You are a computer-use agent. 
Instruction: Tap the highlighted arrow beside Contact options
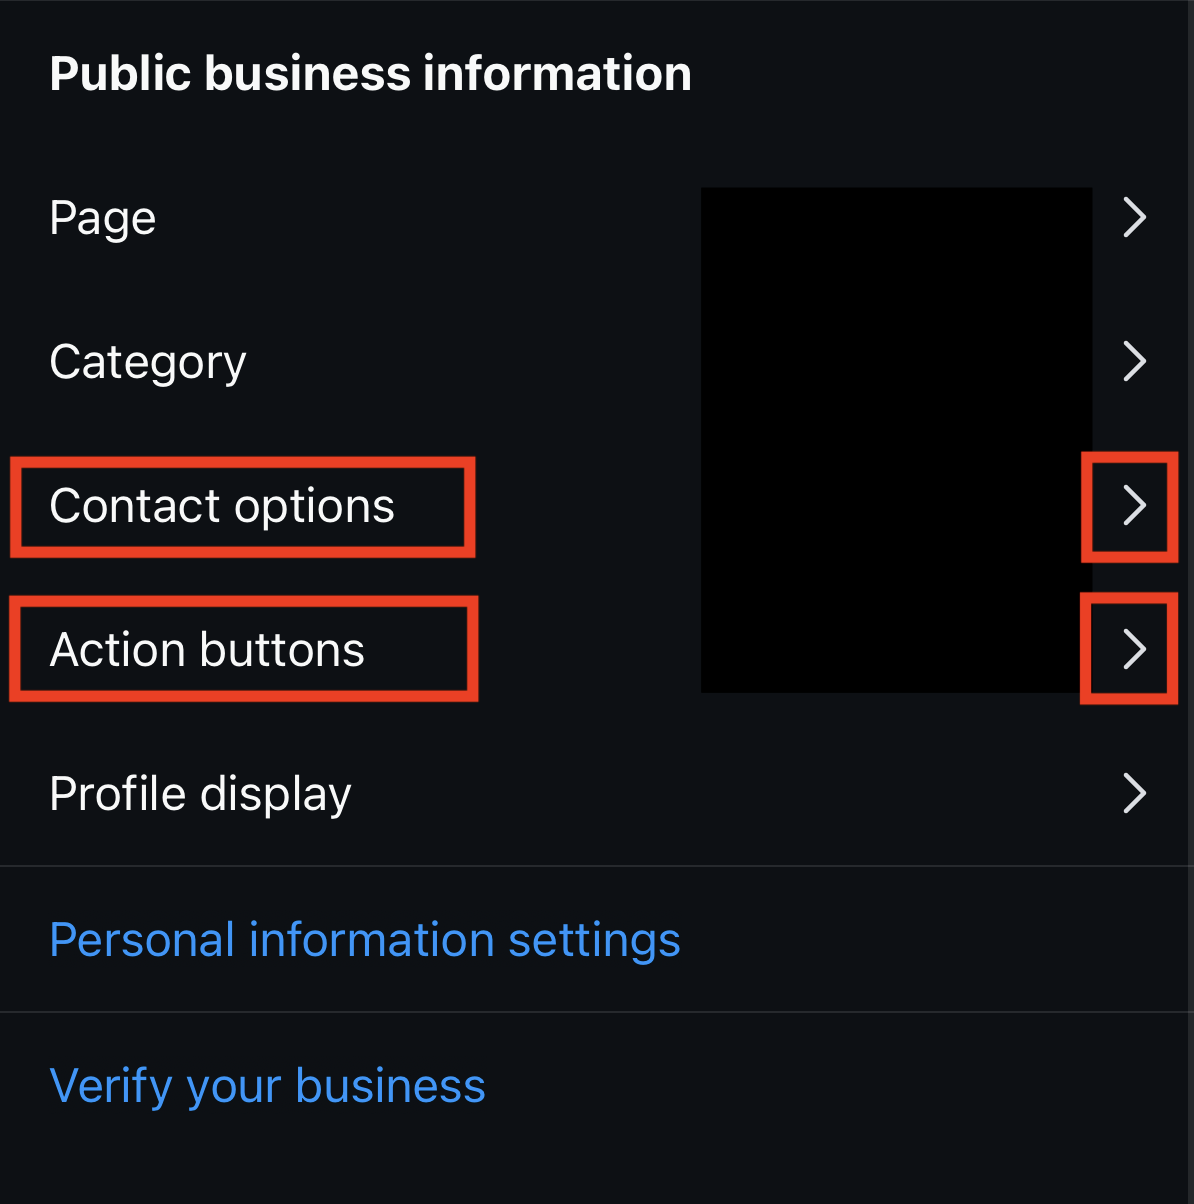(1134, 505)
